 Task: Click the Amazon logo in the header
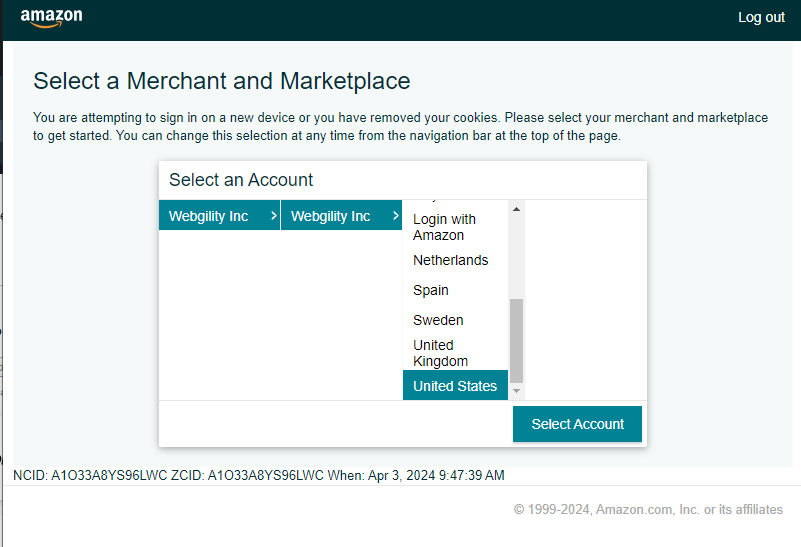click(x=51, y=17)
